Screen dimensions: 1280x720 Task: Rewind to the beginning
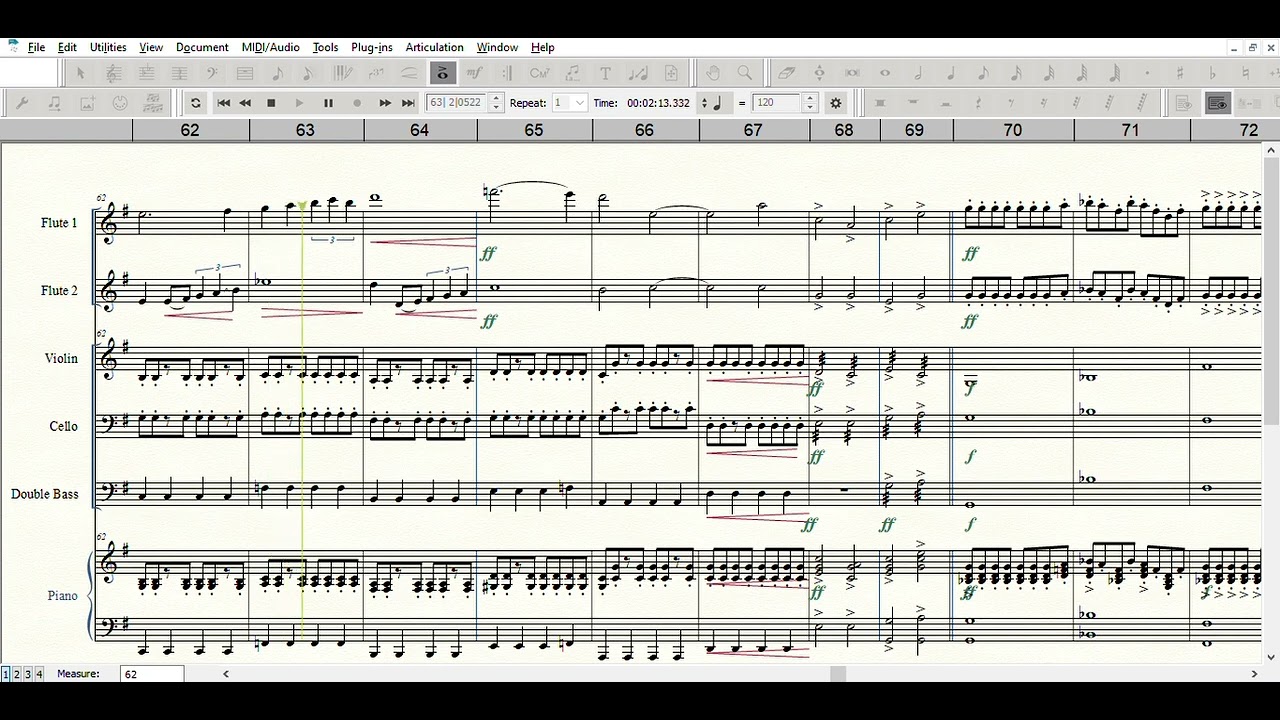pyautogui.click(x=223, y=103)
